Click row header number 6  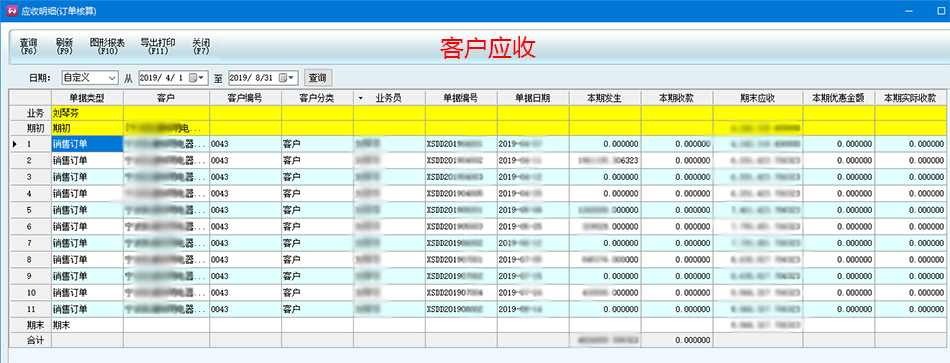point(30,226)
